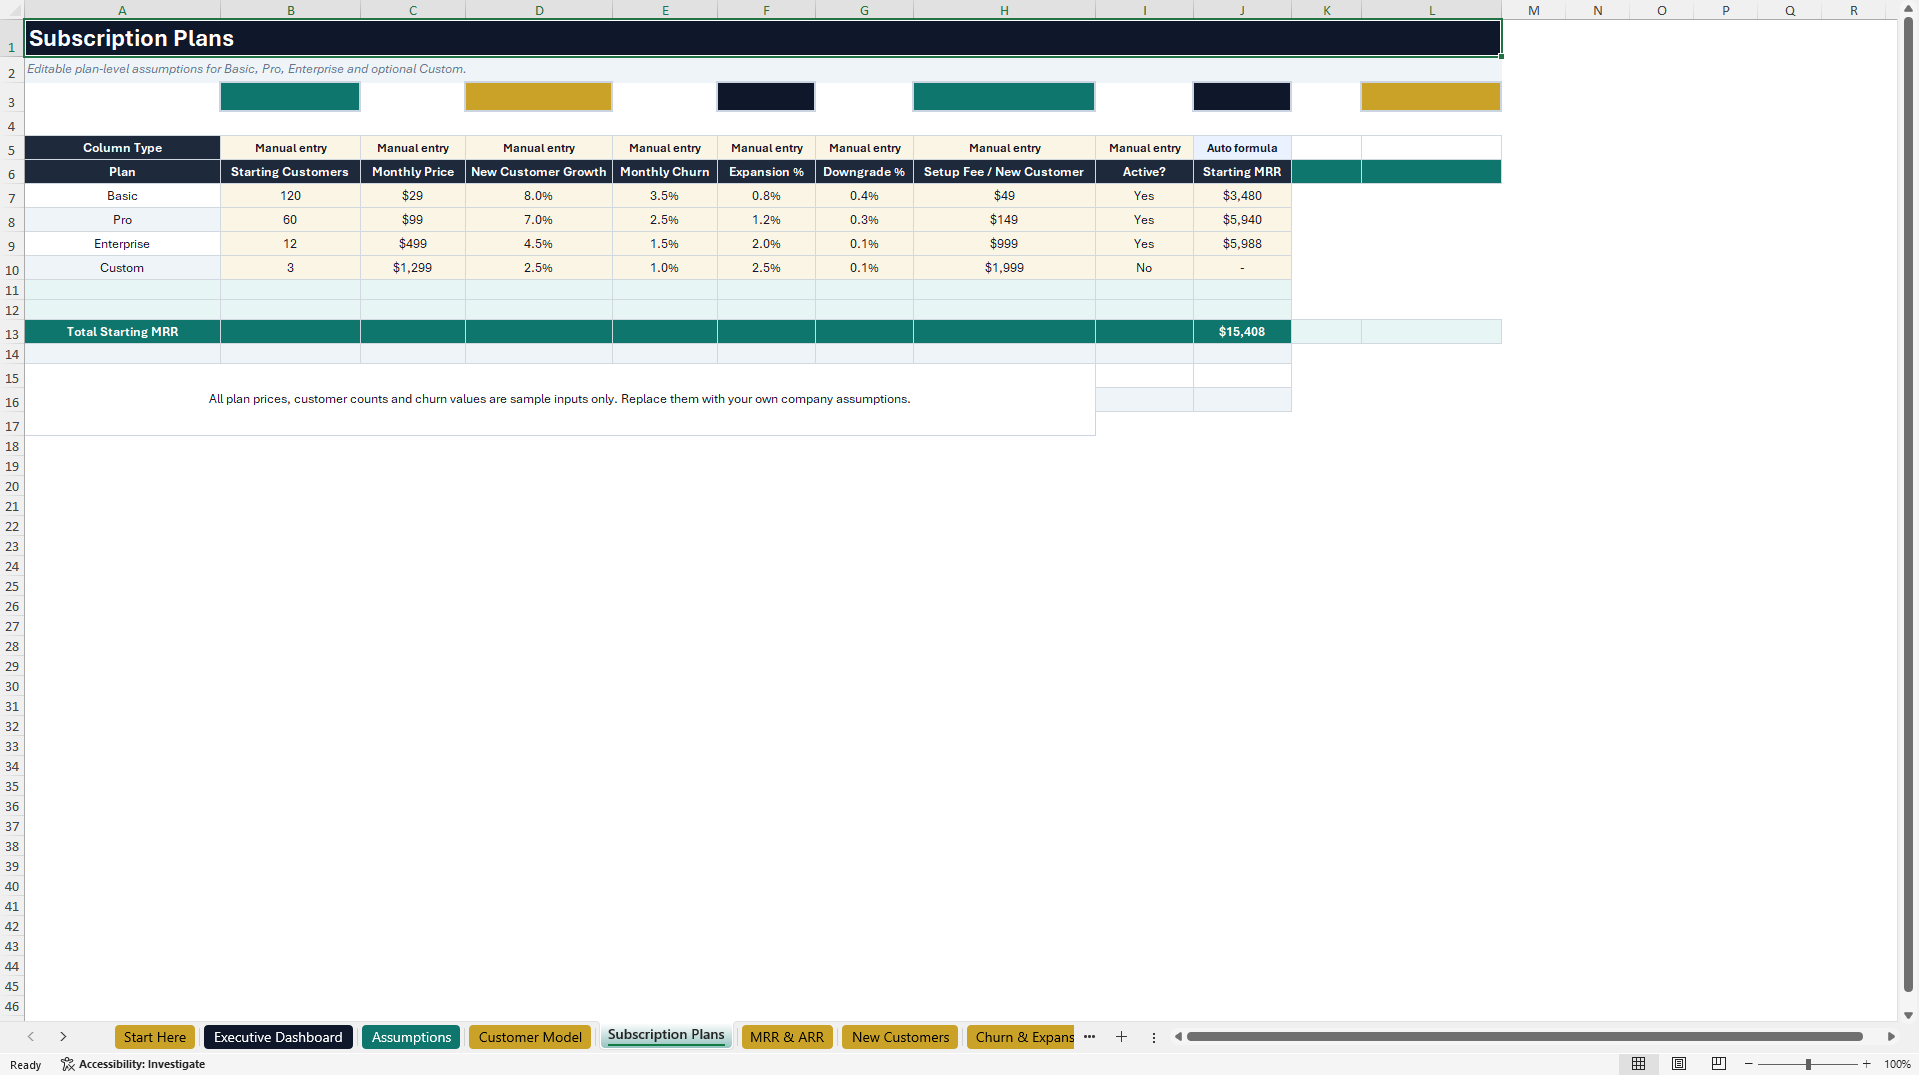
Task: Go to previous sheet tab arrow
Action: 31,1037
